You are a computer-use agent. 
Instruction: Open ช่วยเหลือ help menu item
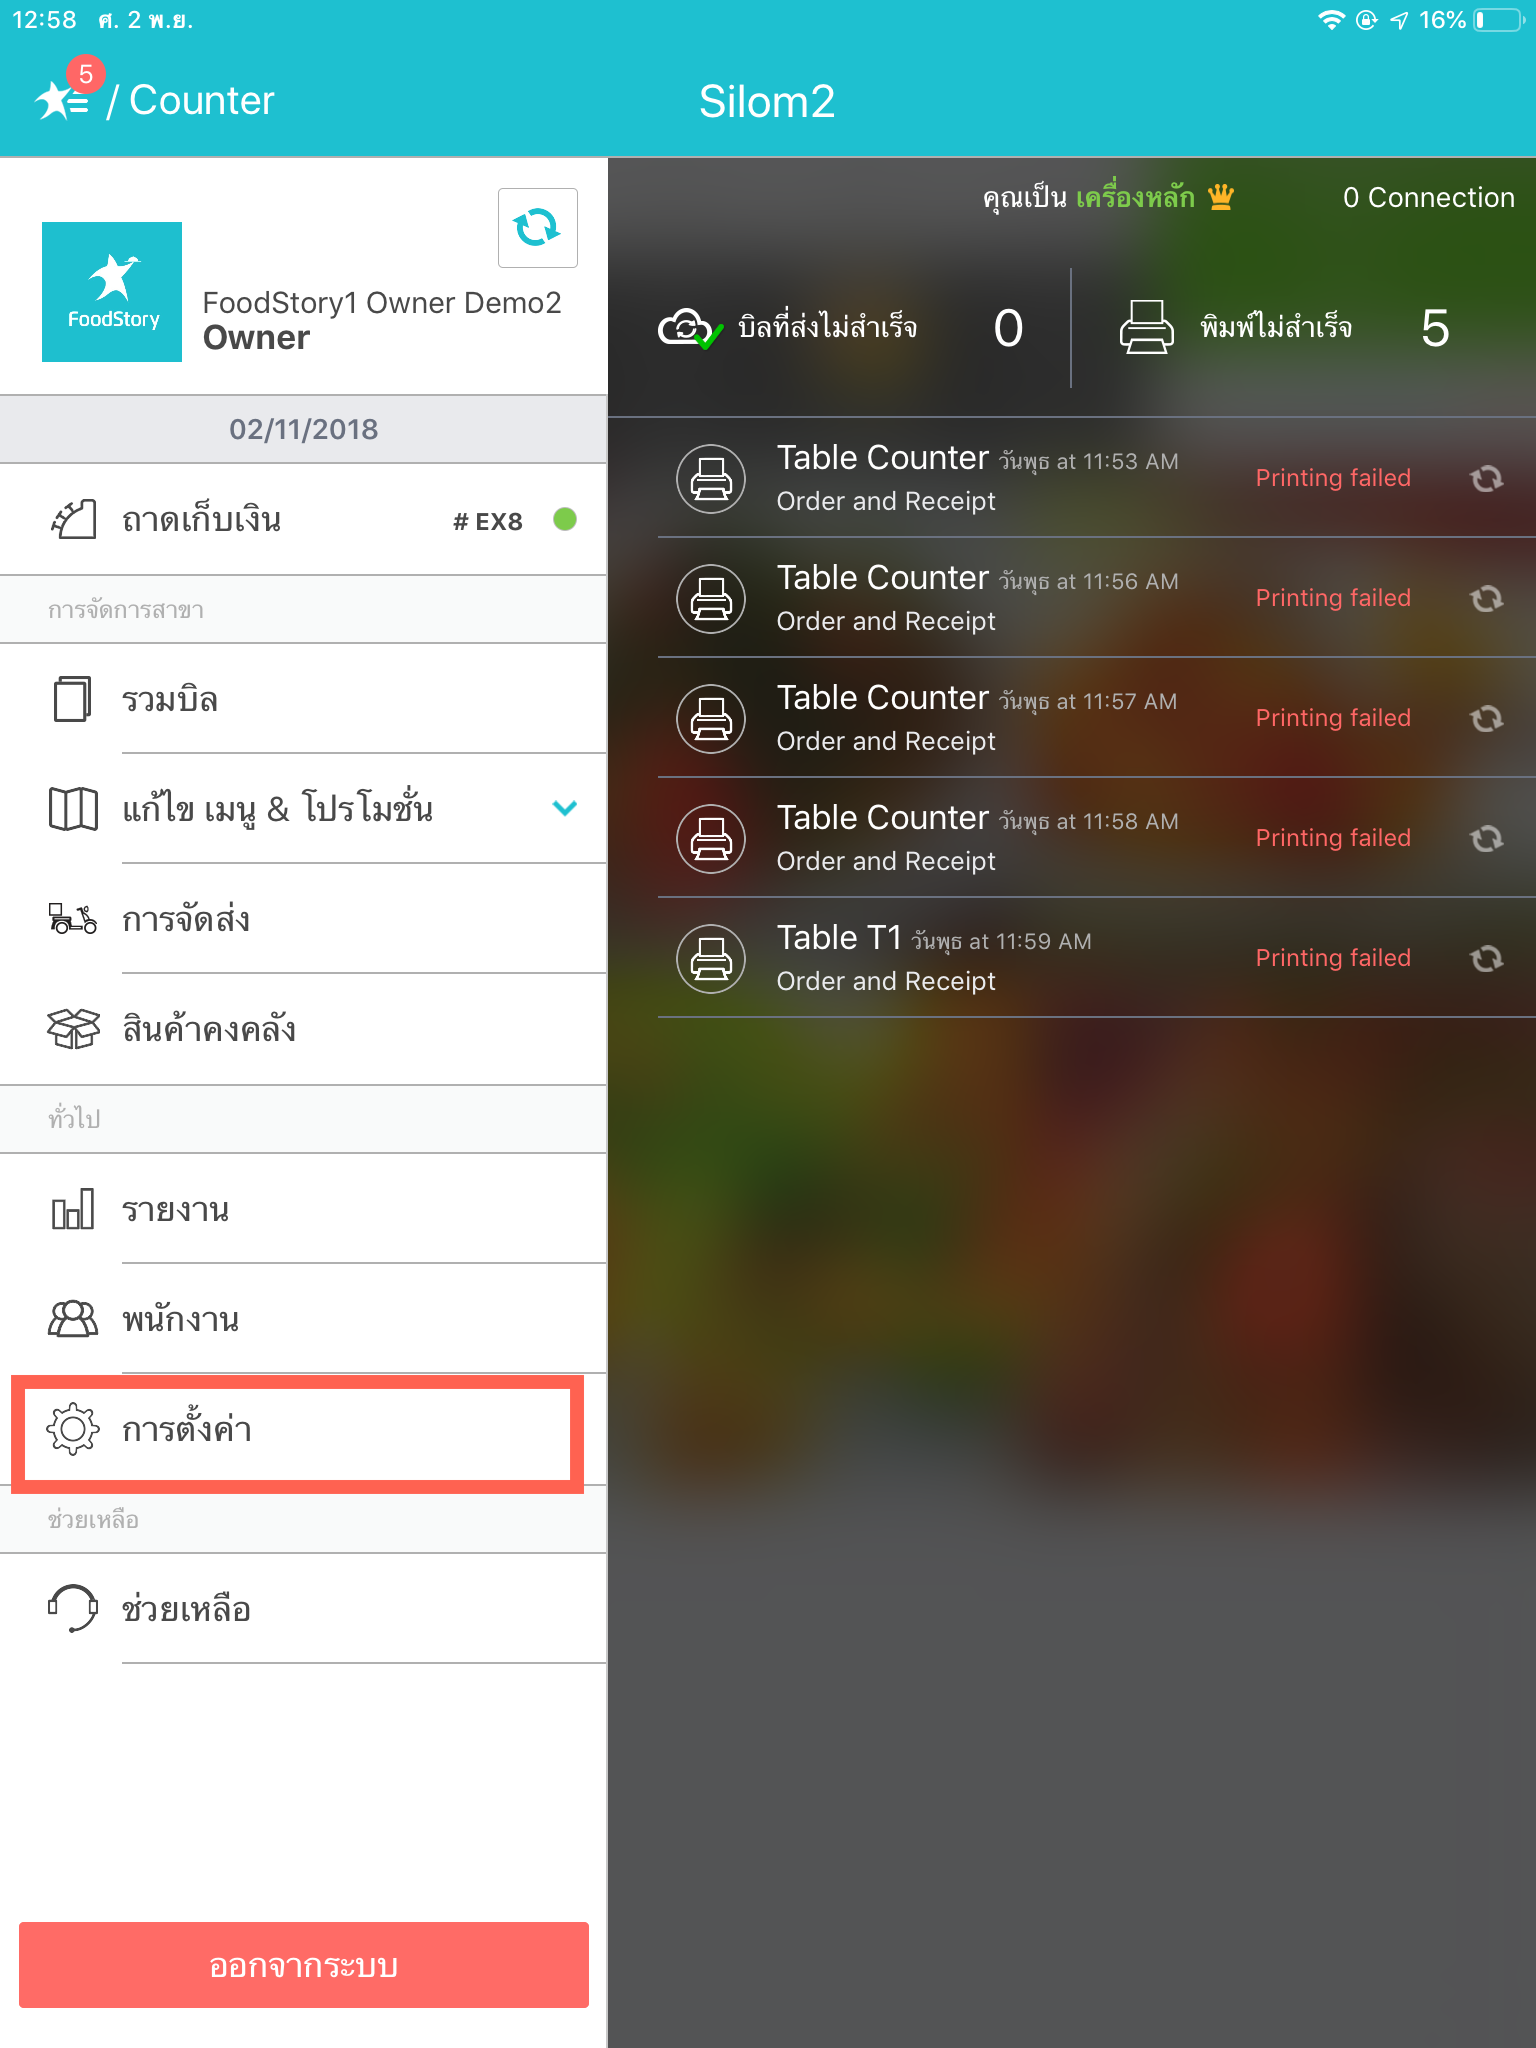coord(304,1609)
